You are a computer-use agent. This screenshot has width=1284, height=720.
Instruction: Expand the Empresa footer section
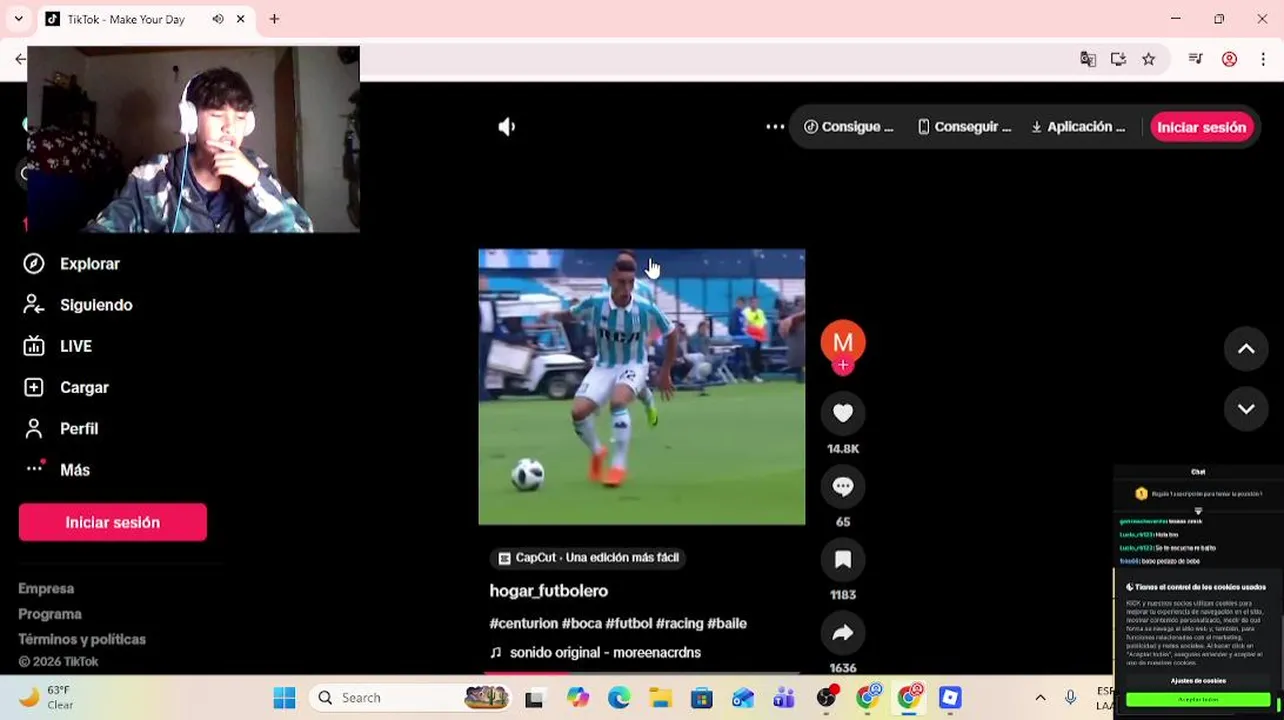46,588
